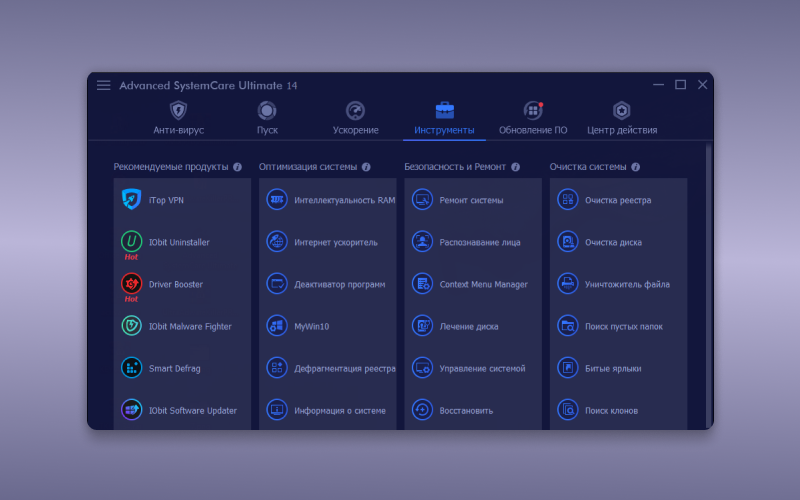The height and width of the screenshot is (500, 800).
Task: Open the IObit Uninstaller label
Action: pos(179,242)
